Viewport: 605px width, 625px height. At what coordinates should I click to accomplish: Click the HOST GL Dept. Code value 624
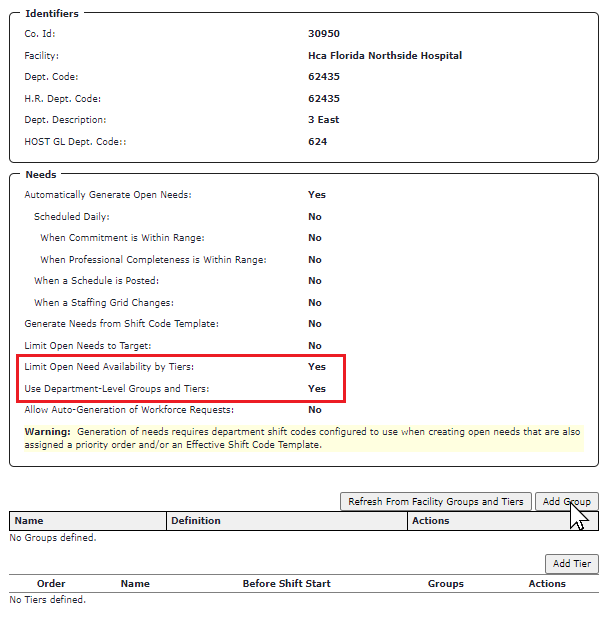coord(317,142)
